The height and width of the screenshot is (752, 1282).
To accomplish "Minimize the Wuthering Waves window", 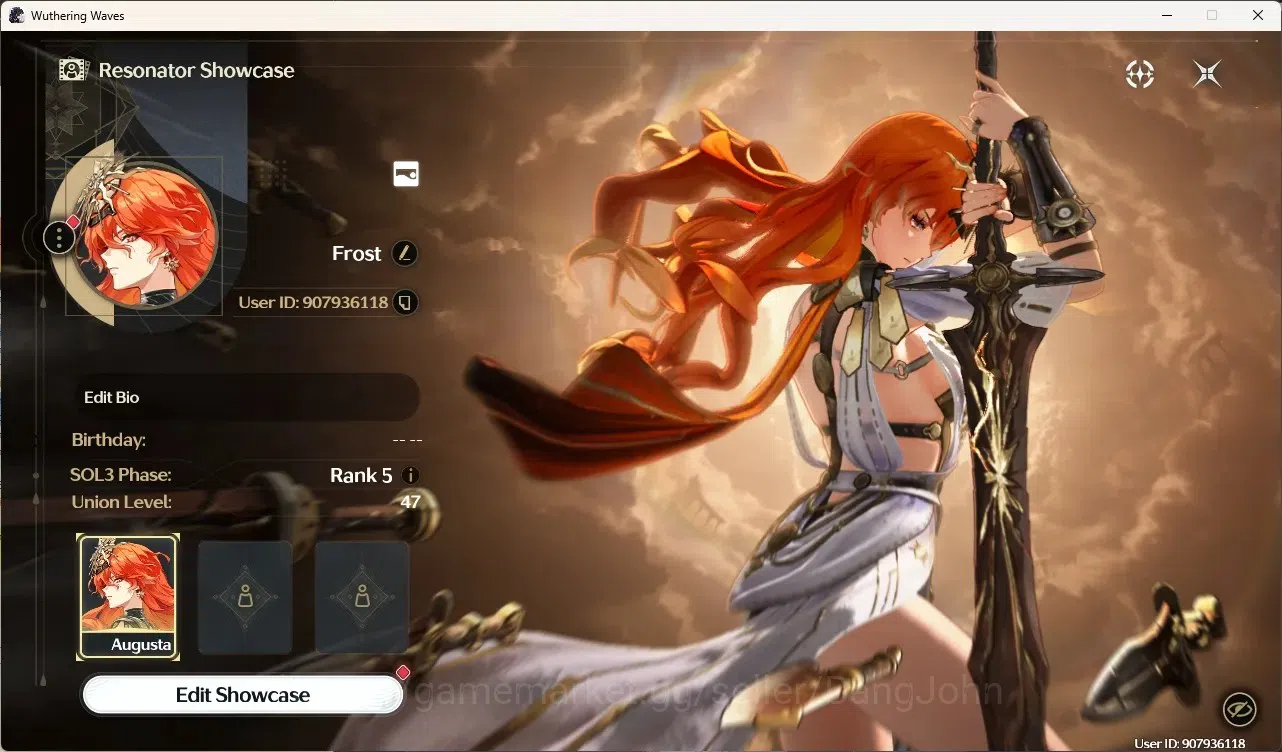I will (1166, 15).
